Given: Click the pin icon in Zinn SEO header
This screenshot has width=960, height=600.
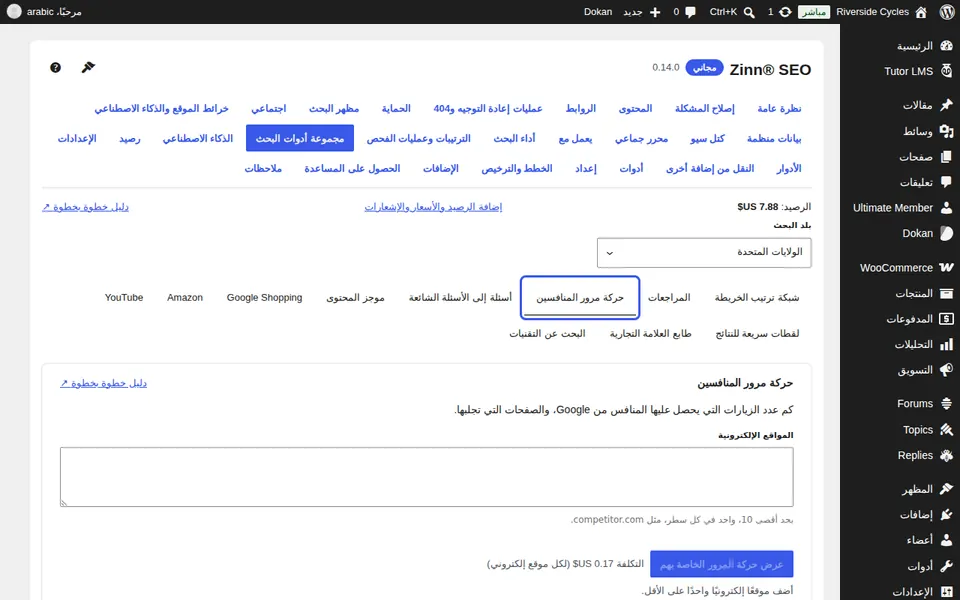Looking at the screenshot, I should (88, 67).
